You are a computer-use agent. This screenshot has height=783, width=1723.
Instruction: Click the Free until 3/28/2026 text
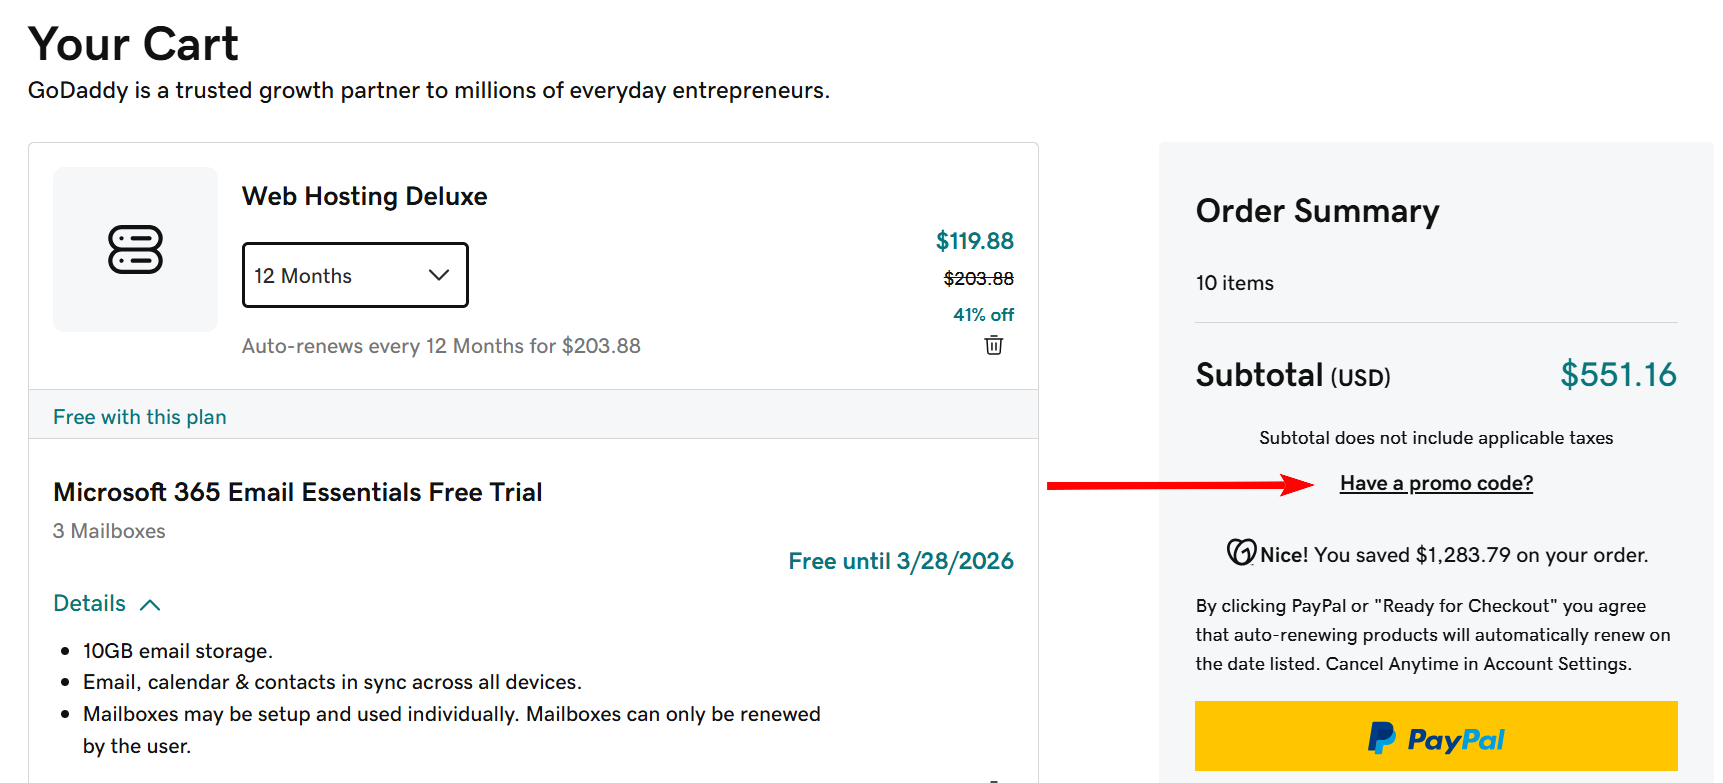pos(900,560)
